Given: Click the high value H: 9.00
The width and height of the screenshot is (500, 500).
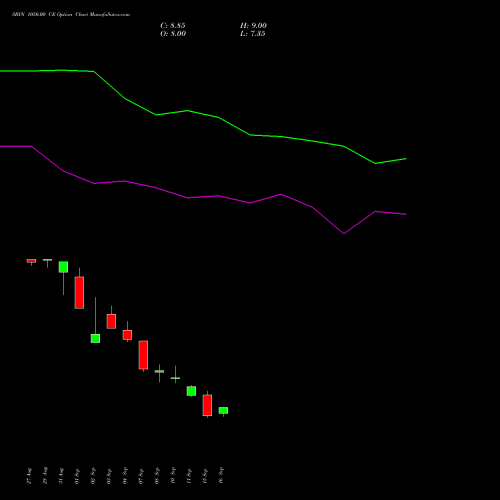Looking at the screenshot, I should tap(253, 26).
